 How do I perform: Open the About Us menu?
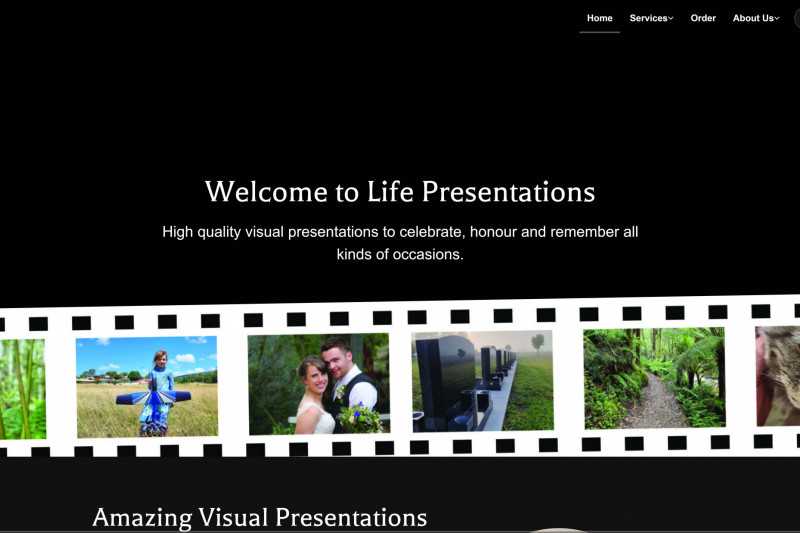[752, 18]
